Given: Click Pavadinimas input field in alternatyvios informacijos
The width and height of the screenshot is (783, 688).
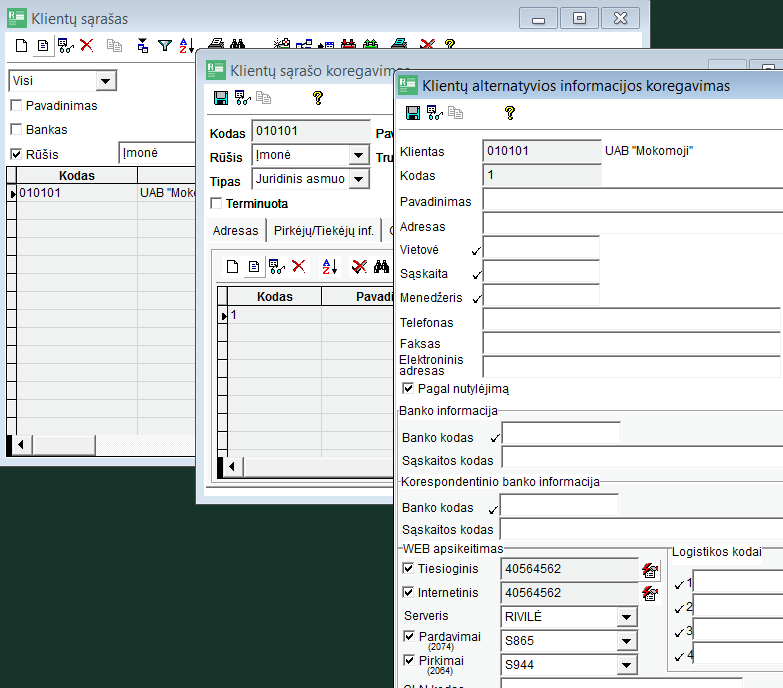Looking at the screenshot, I should [x=632, y=200].
